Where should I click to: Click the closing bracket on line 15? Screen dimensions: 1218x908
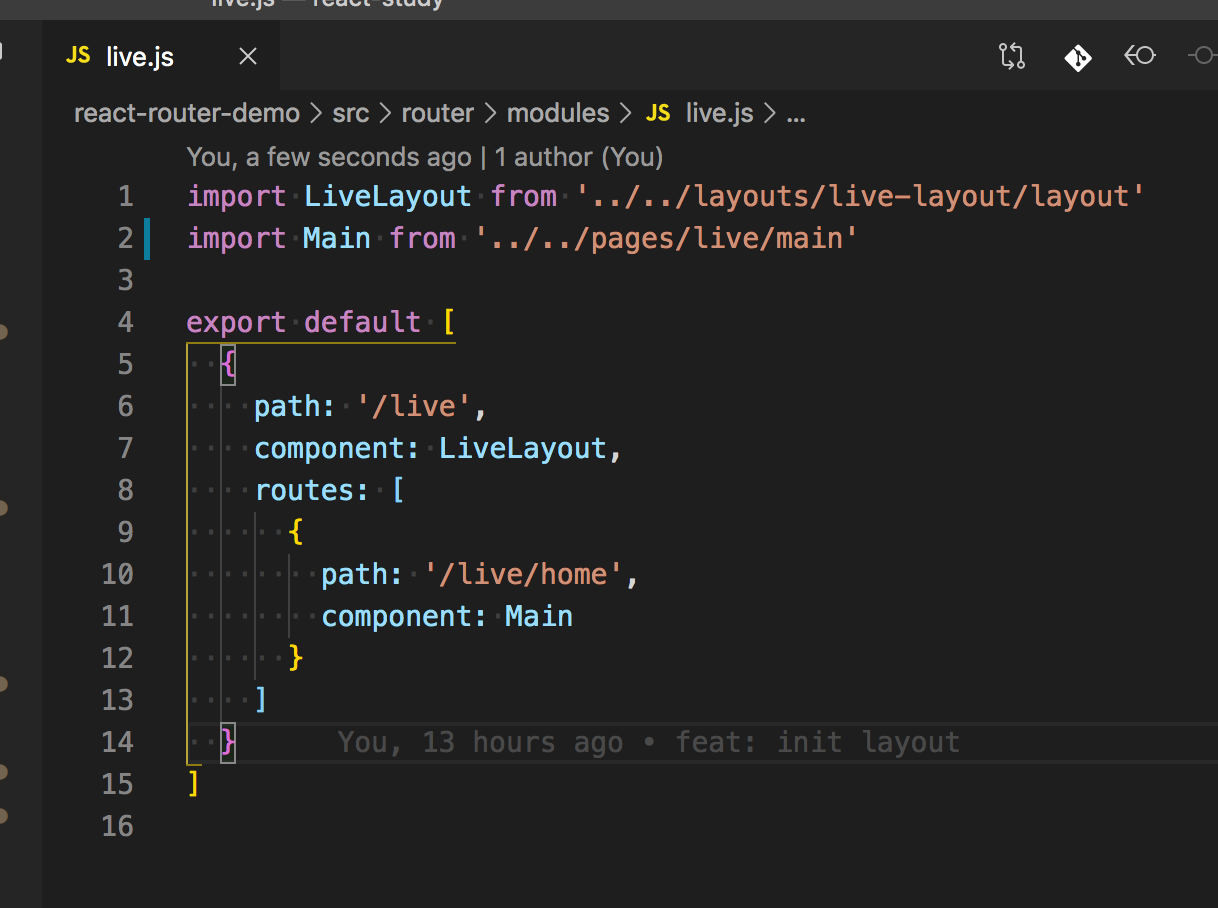pyautogui.click(x=194, y=784)
